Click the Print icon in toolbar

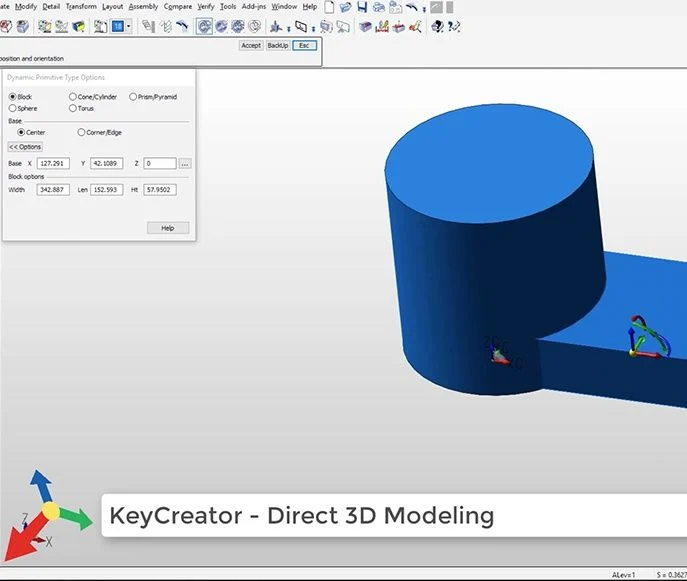378,7
